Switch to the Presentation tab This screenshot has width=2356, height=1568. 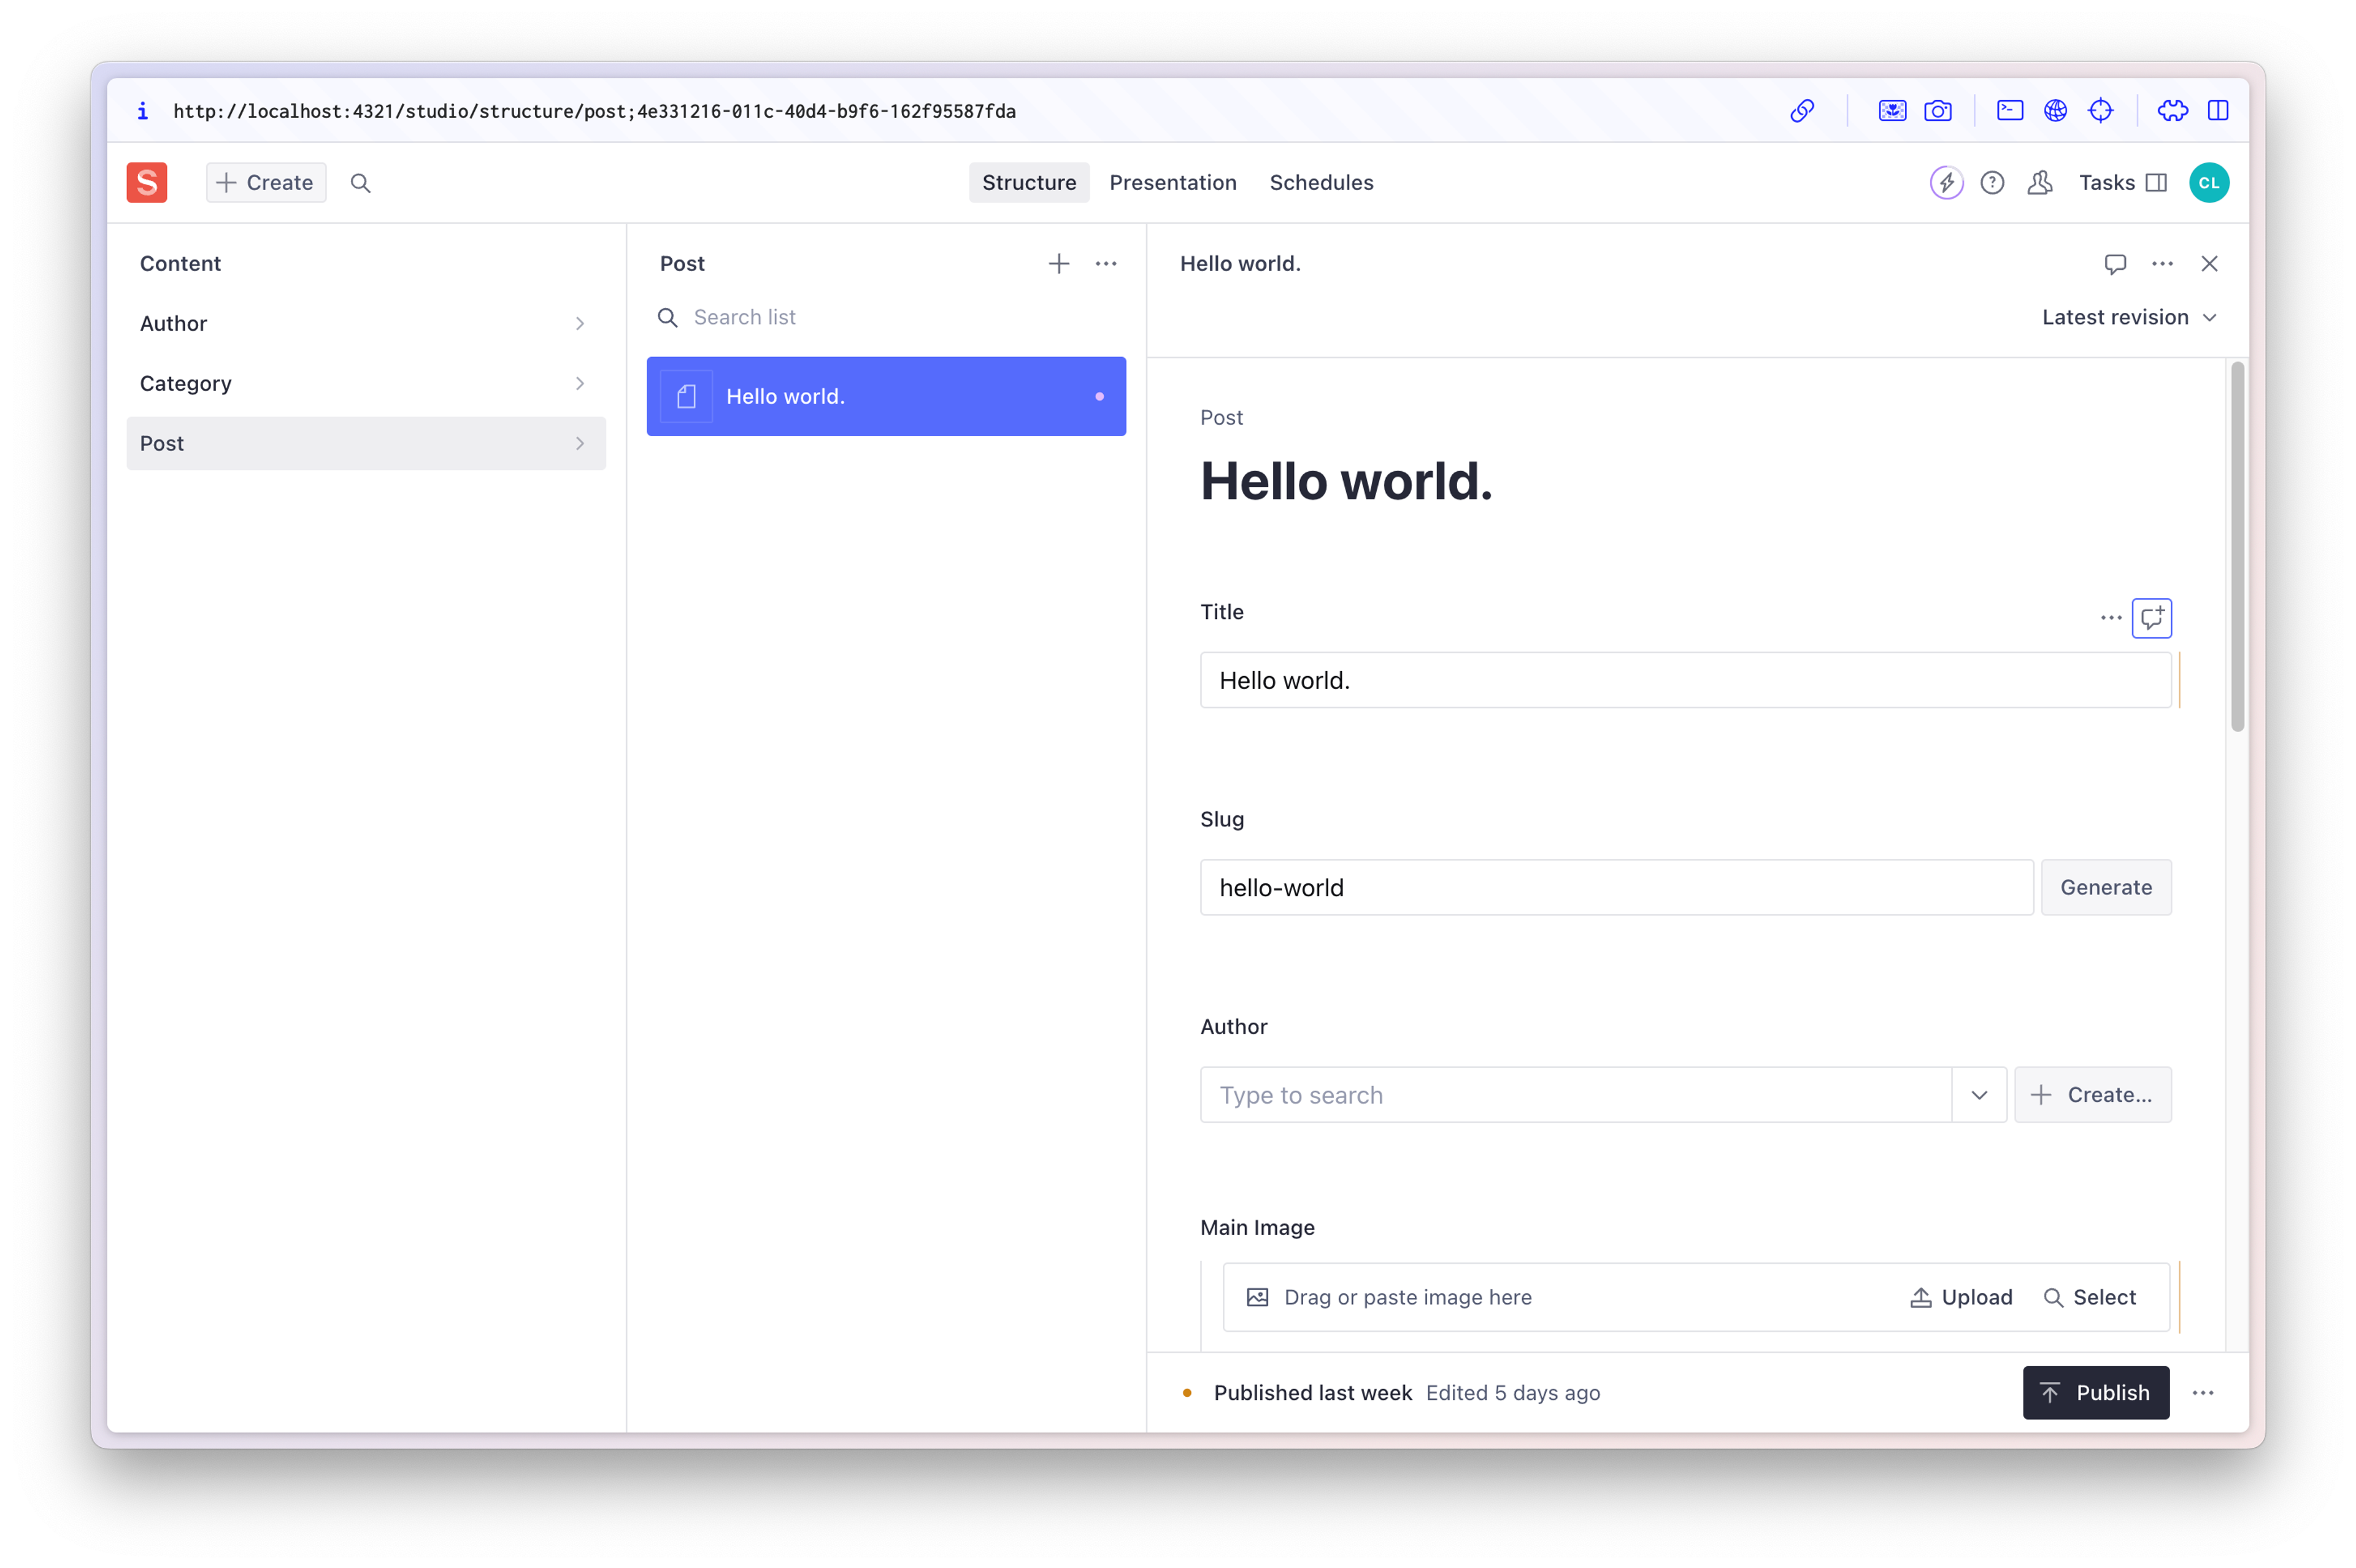[x=1172, y=183]
